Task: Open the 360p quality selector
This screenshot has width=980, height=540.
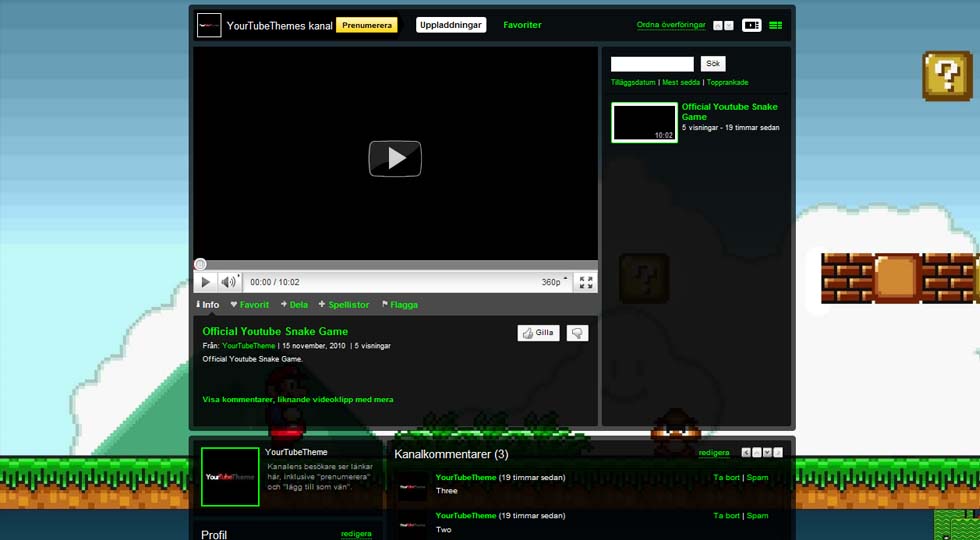Action: click(x=554, y=282)
